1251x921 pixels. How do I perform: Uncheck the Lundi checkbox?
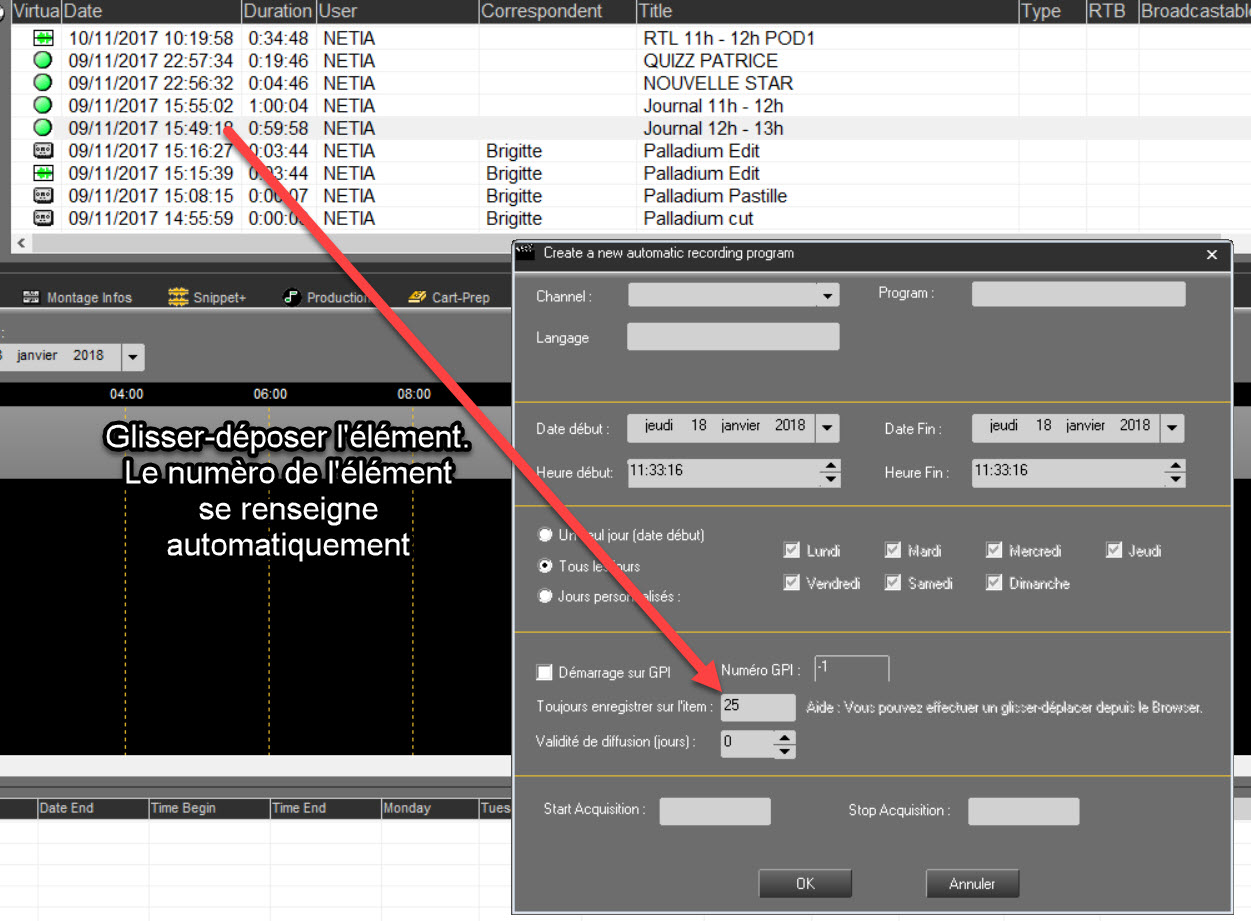tap(792, 550)
